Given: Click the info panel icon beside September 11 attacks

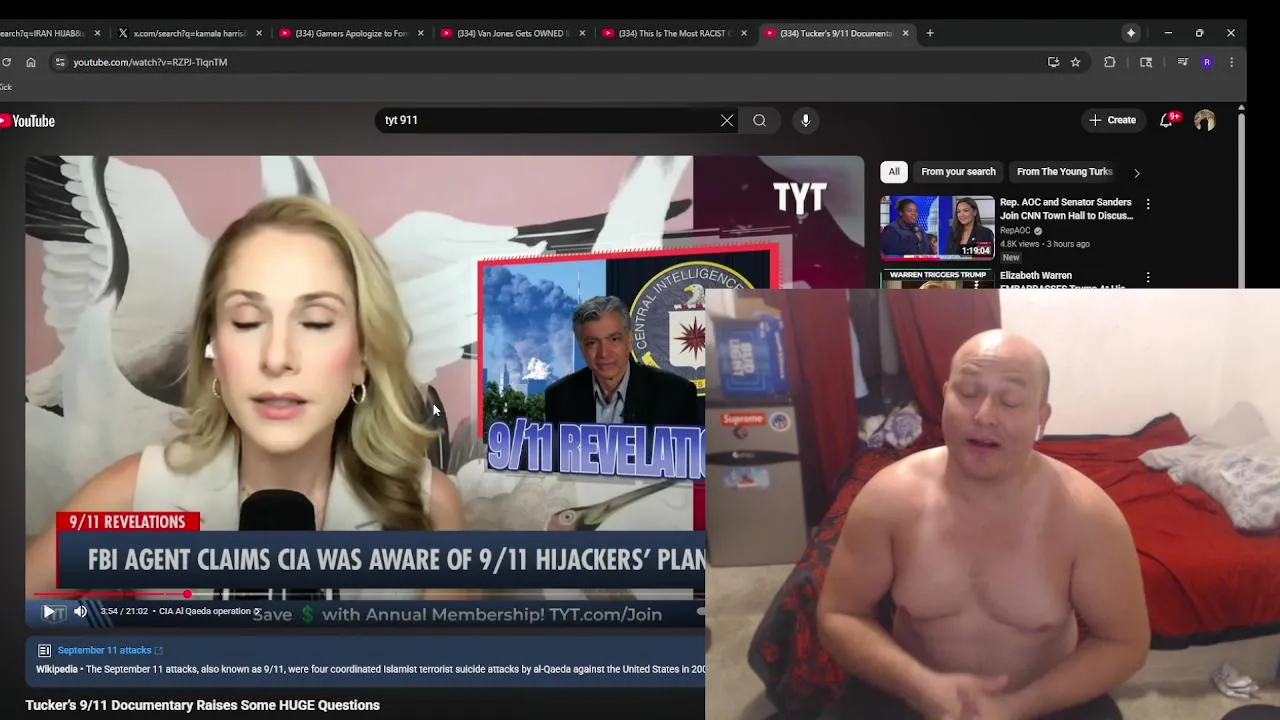Looking at the screenshot, I should tap(44, 650).
